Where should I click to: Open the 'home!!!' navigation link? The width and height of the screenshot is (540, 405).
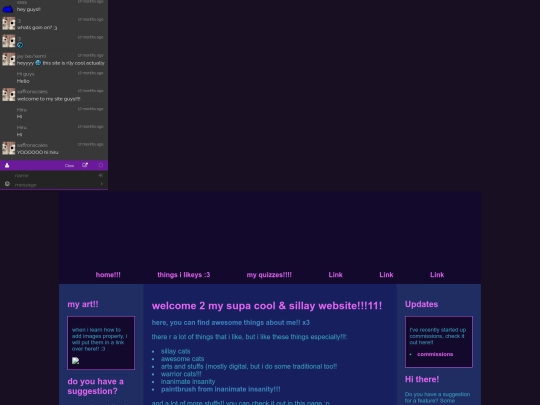[108, 275]
